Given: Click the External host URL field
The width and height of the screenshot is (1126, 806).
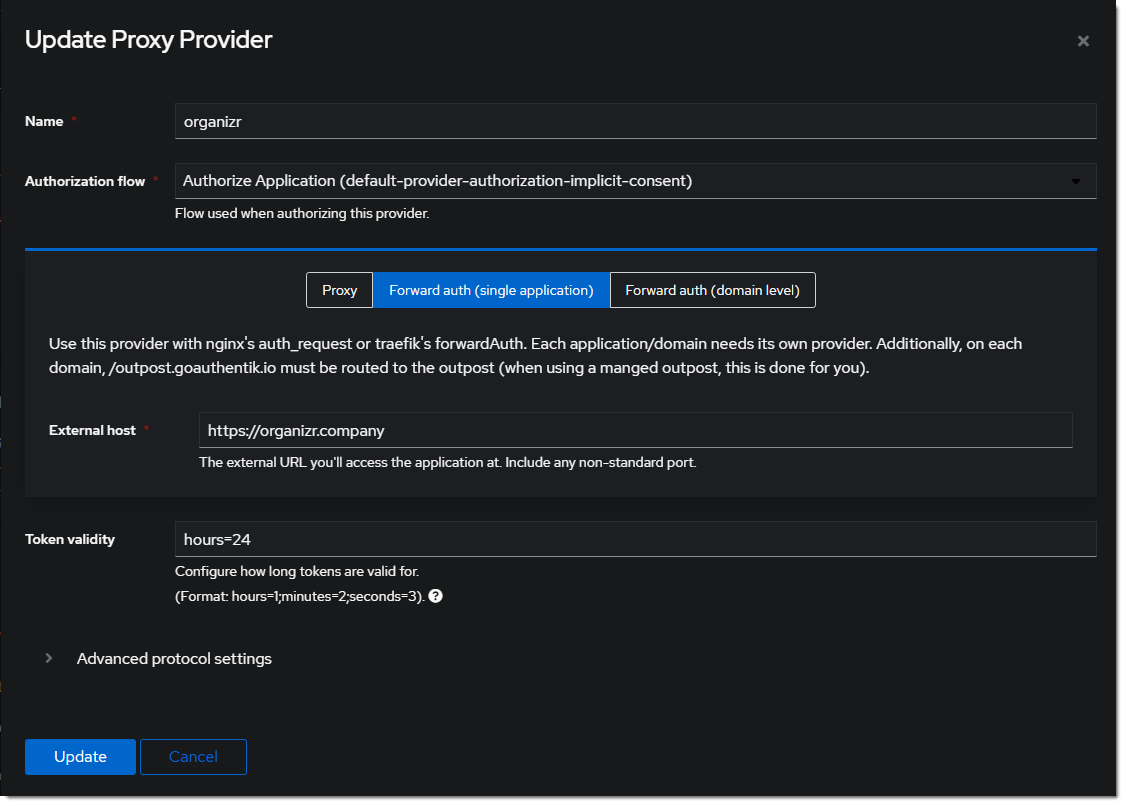Looking at the screenshot, I should tap(635, 430).
